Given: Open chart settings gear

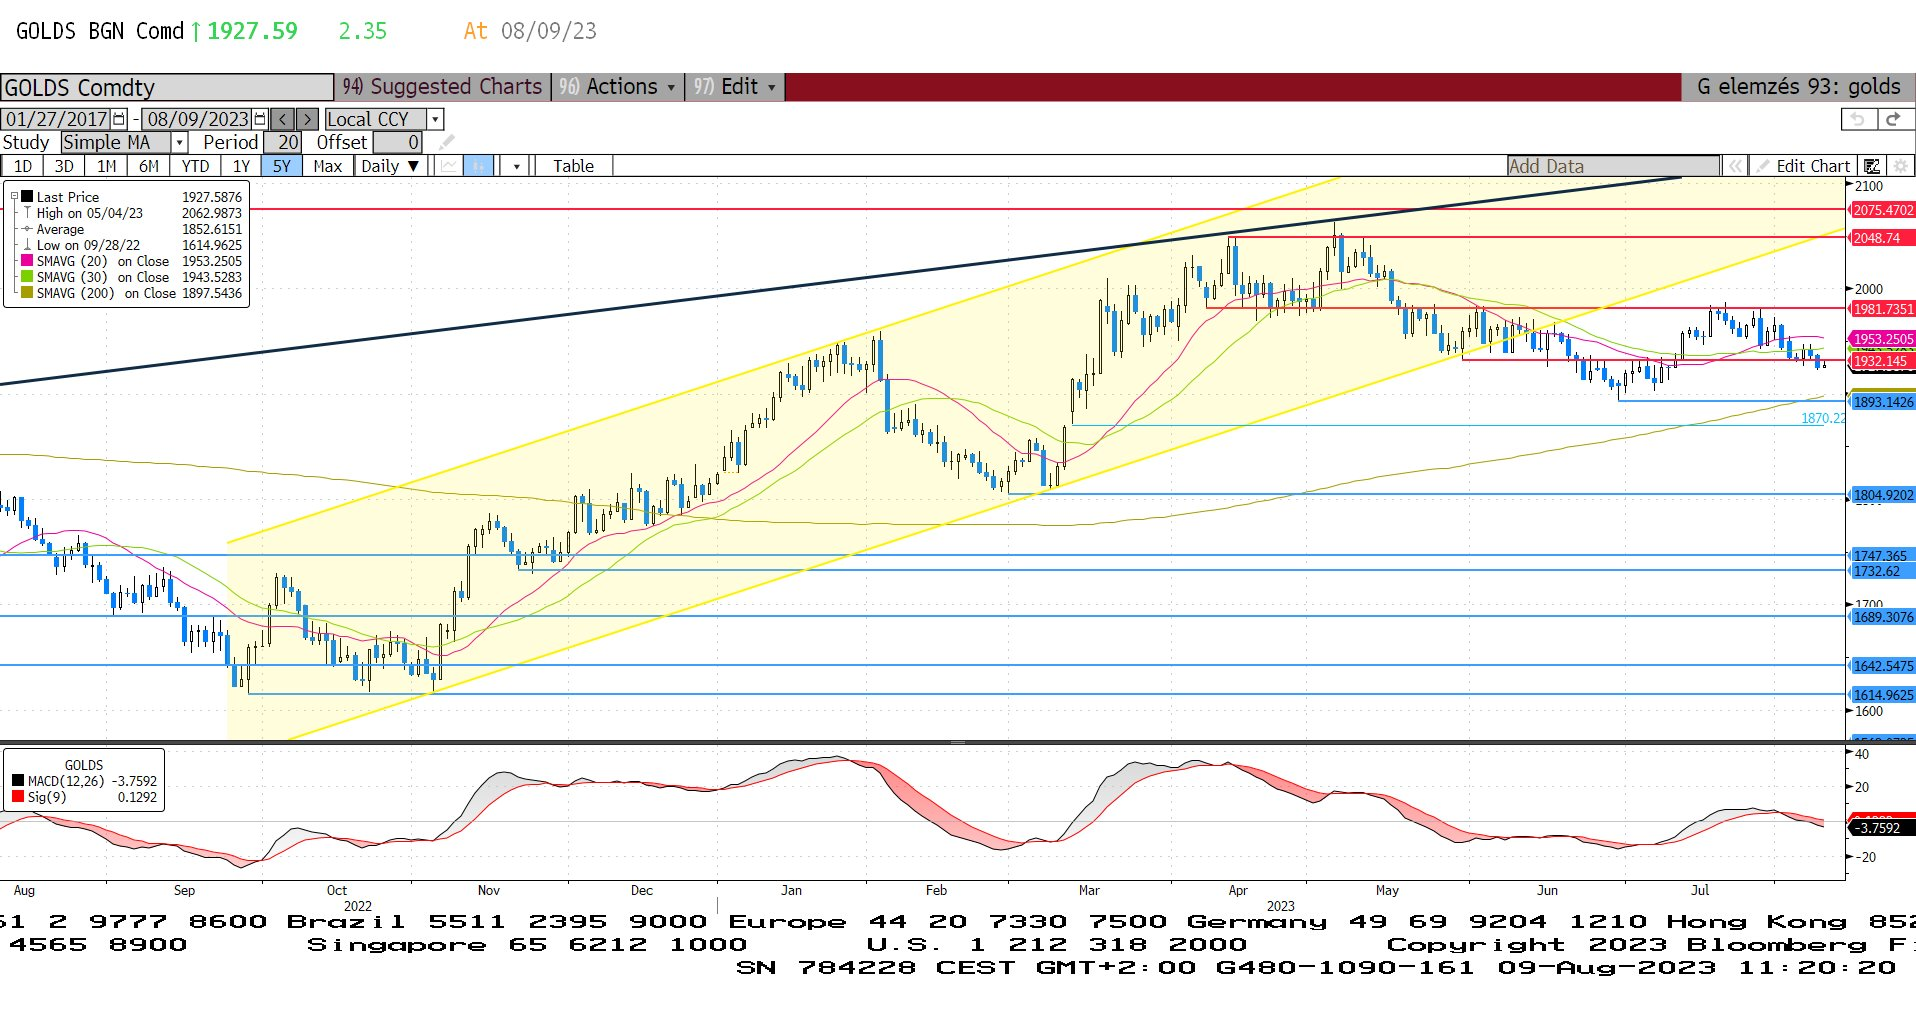Looking at the screenshot, I should pyautogui.click(x=1900, y=166).
